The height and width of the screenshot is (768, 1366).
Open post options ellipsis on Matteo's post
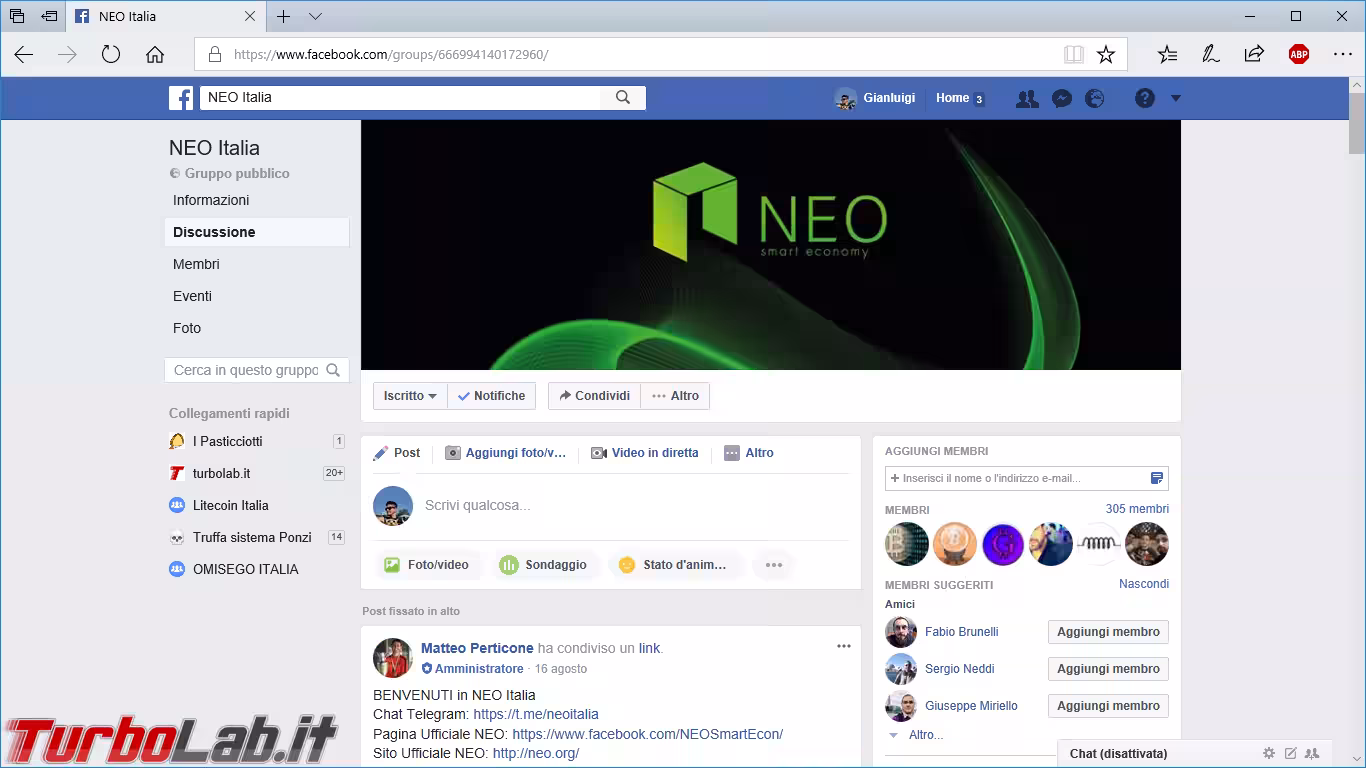coord(844,646)
